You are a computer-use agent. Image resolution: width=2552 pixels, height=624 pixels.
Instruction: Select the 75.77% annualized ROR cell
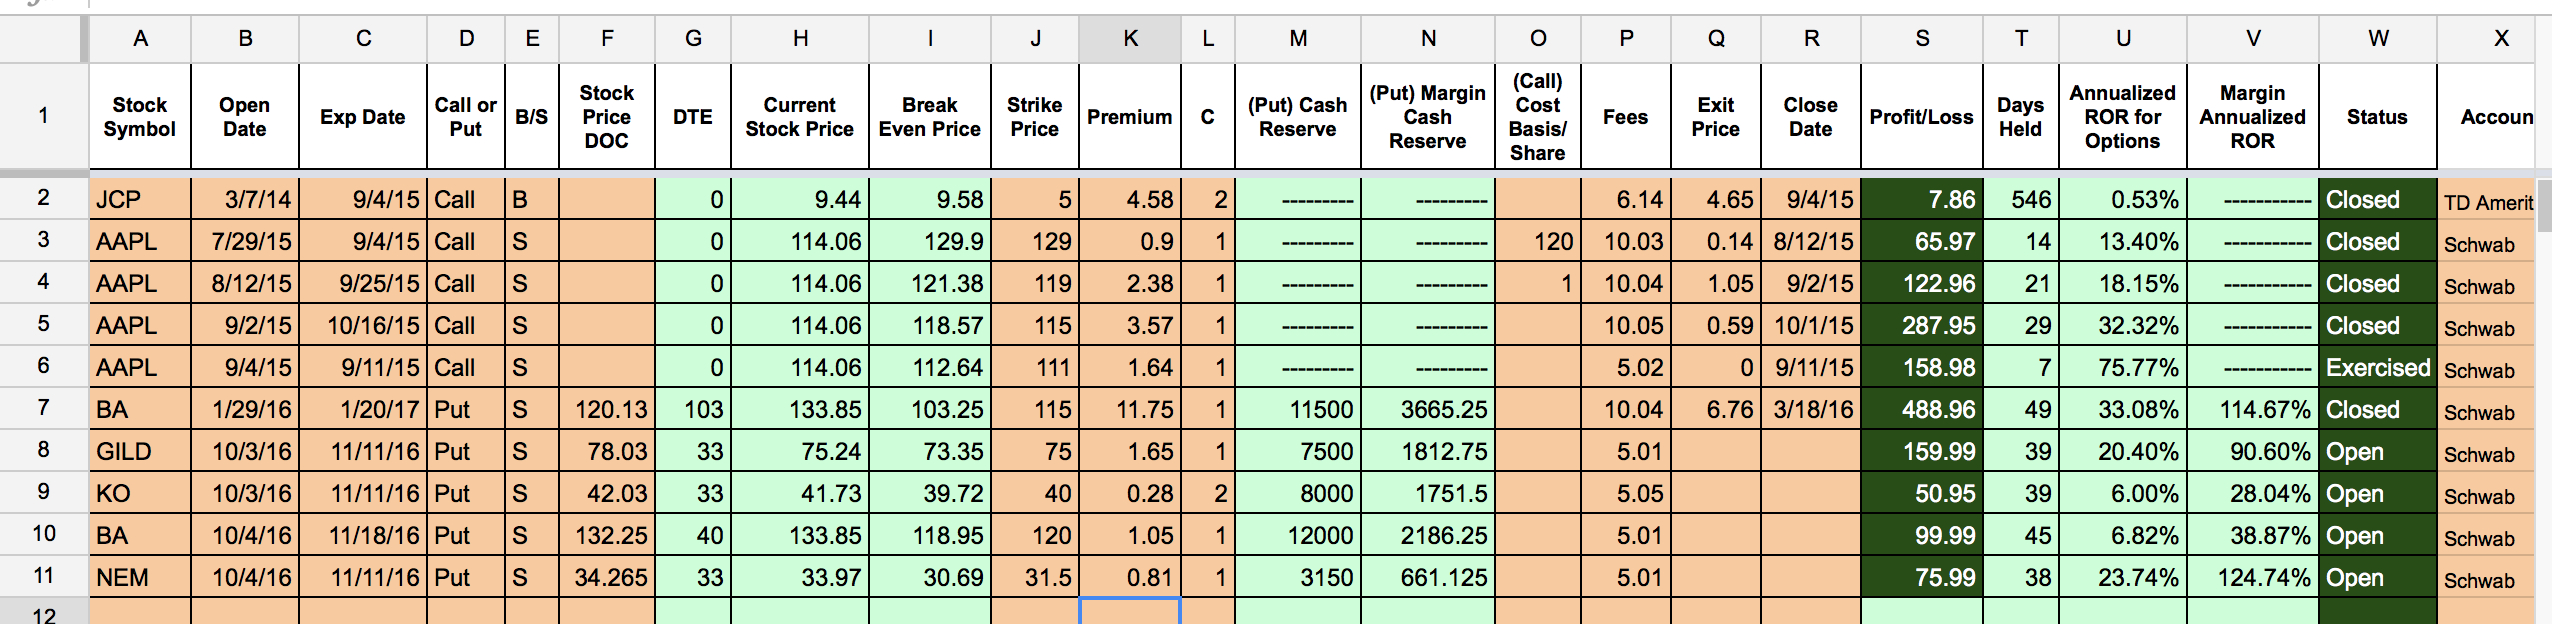tap(2122, 368)
